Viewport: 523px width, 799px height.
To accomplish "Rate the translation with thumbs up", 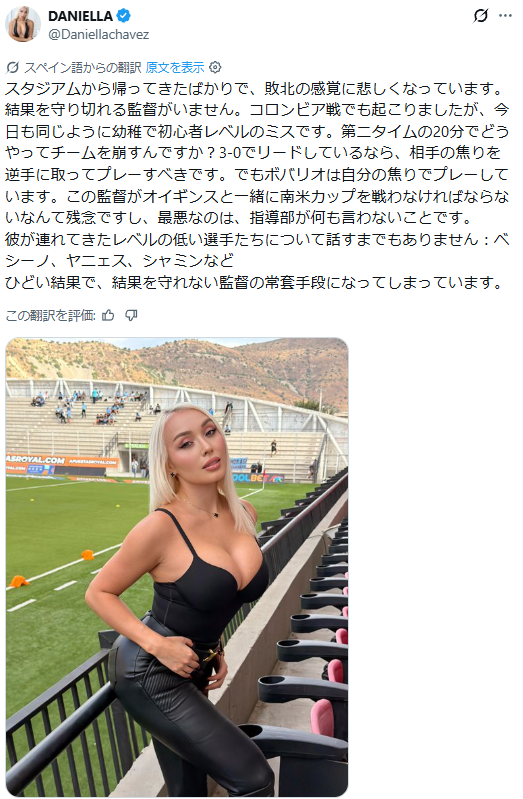I will coord(108,316).
